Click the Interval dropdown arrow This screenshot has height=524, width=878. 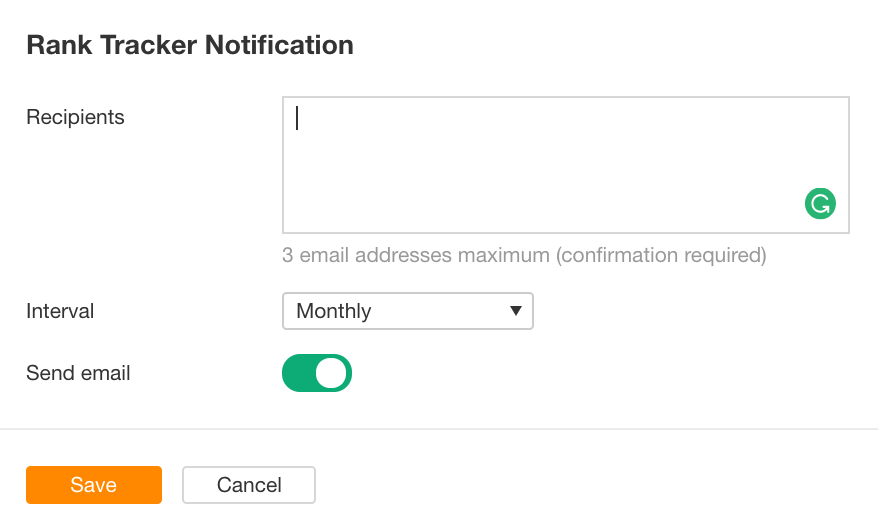(516, 311)
